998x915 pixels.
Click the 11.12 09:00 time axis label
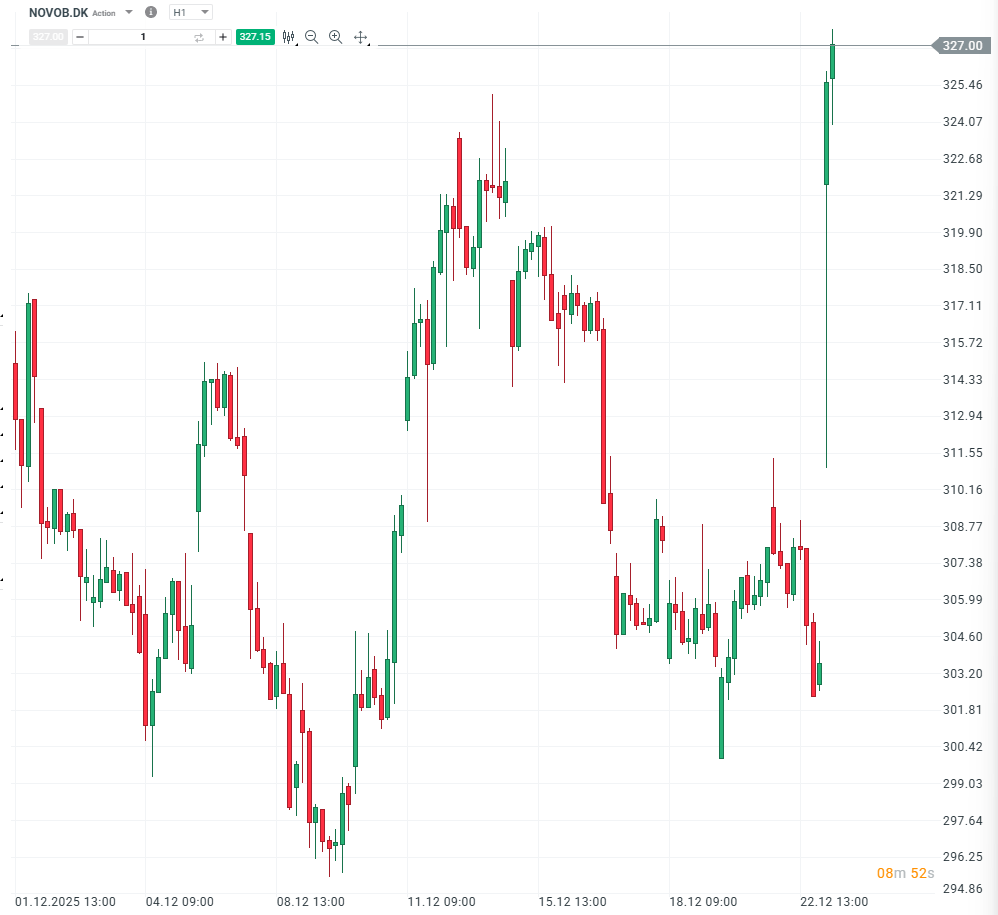[x=441, y=902]
